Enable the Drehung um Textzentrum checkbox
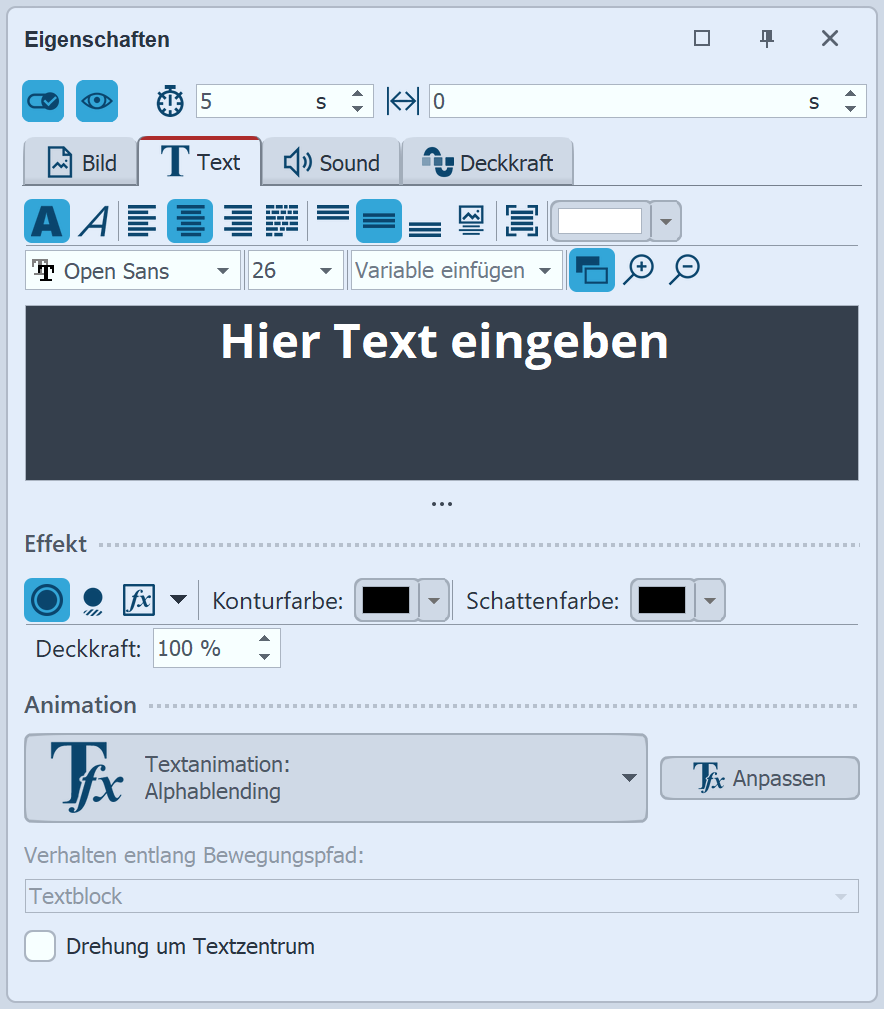Image resolution: width=884 pixels, height=1009 pixels. (39, 945)
